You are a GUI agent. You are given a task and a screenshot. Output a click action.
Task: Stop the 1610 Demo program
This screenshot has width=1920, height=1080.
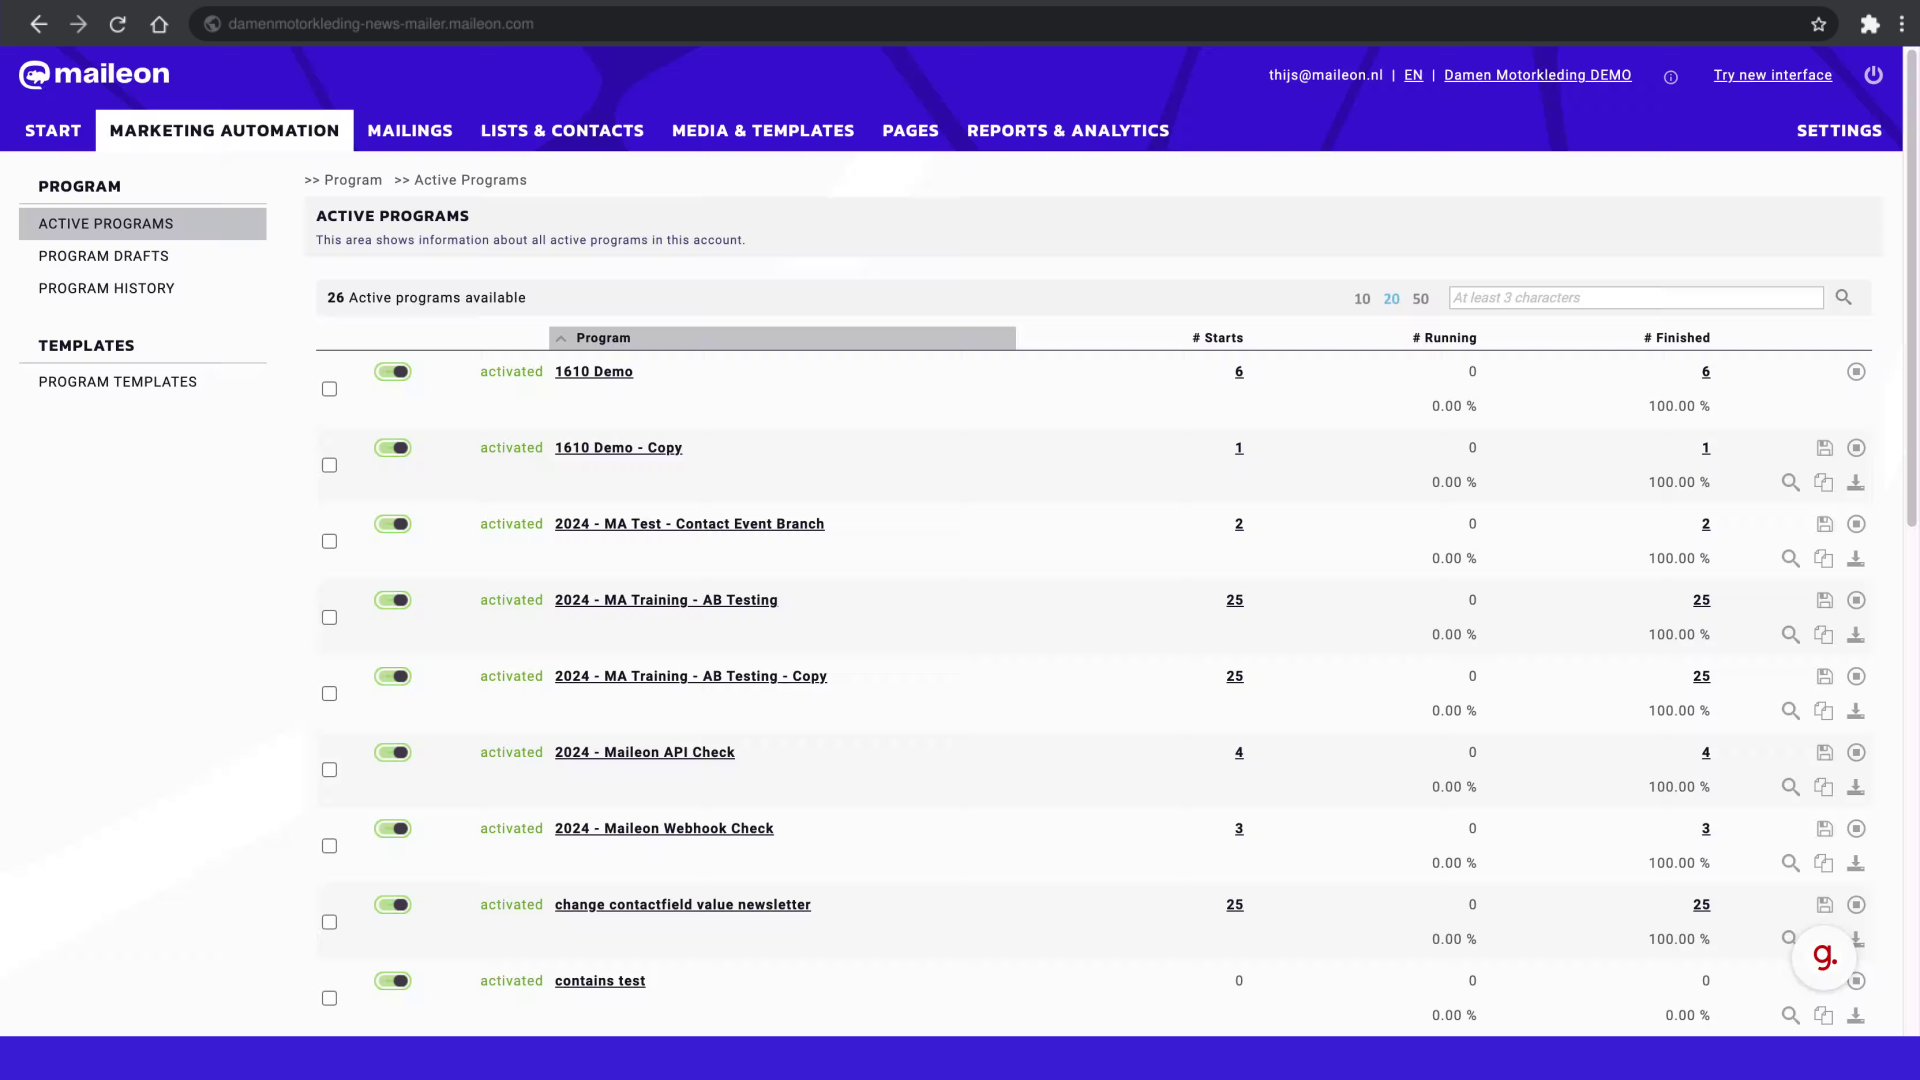tap(1856, 372)
